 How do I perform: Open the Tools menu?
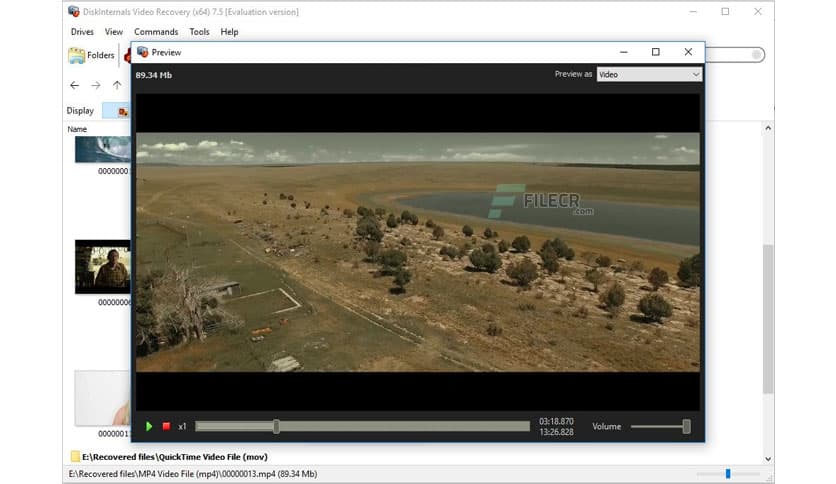pyautogui.click(x=199, y=32)
